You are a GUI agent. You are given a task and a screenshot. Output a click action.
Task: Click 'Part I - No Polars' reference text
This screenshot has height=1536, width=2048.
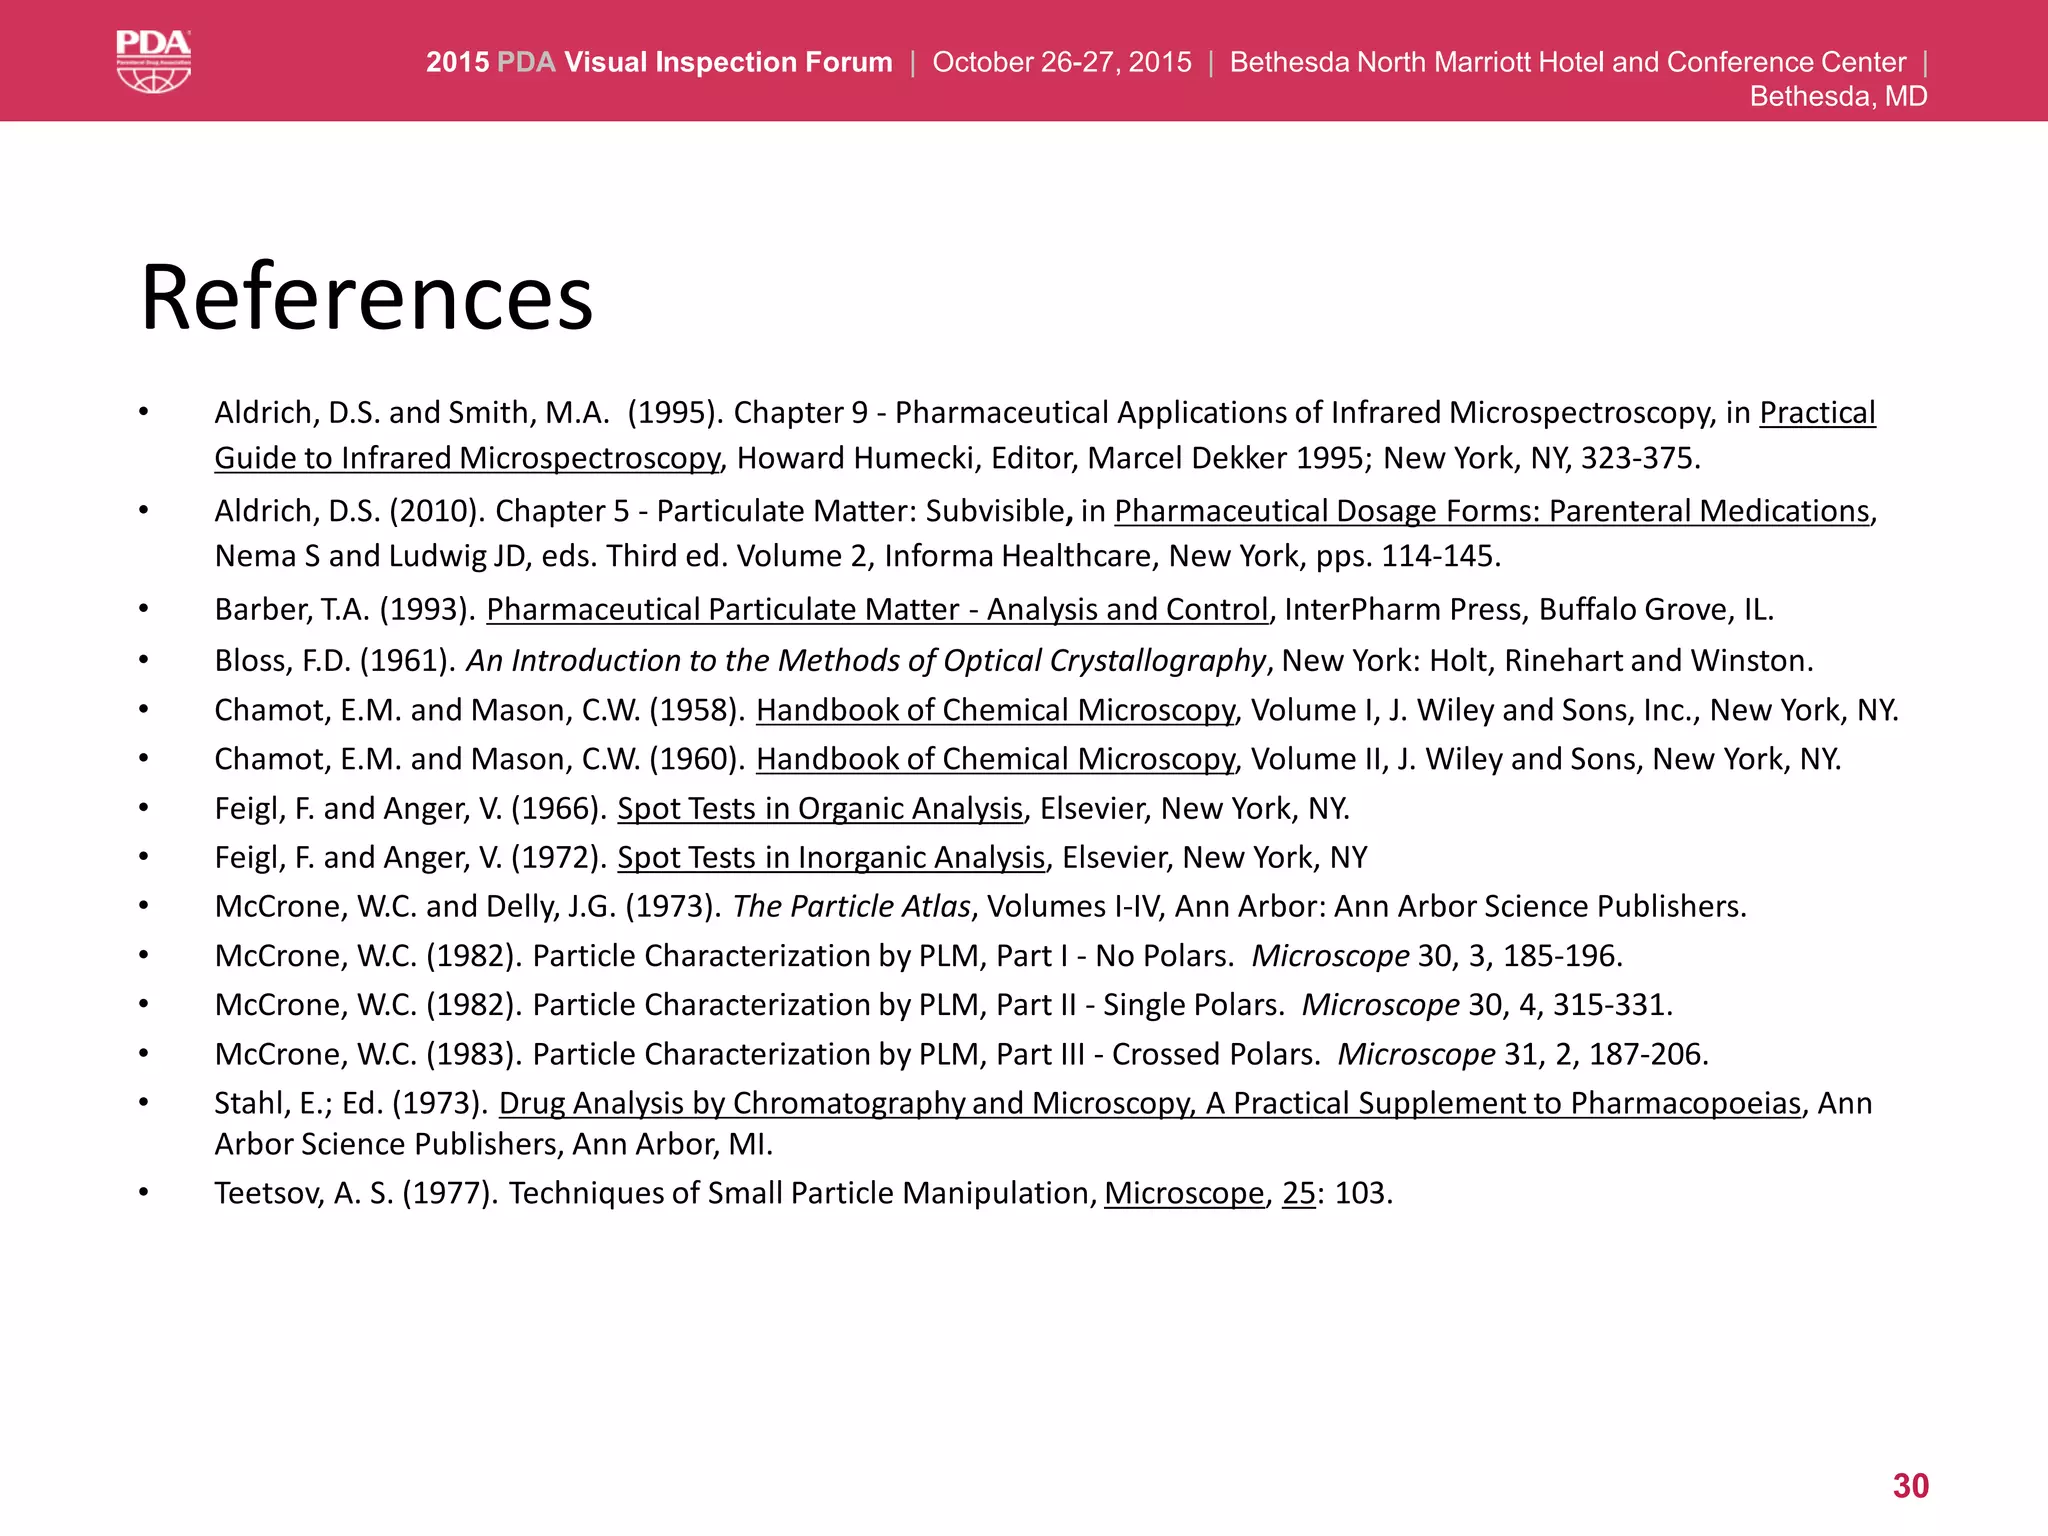point(1115,956)
